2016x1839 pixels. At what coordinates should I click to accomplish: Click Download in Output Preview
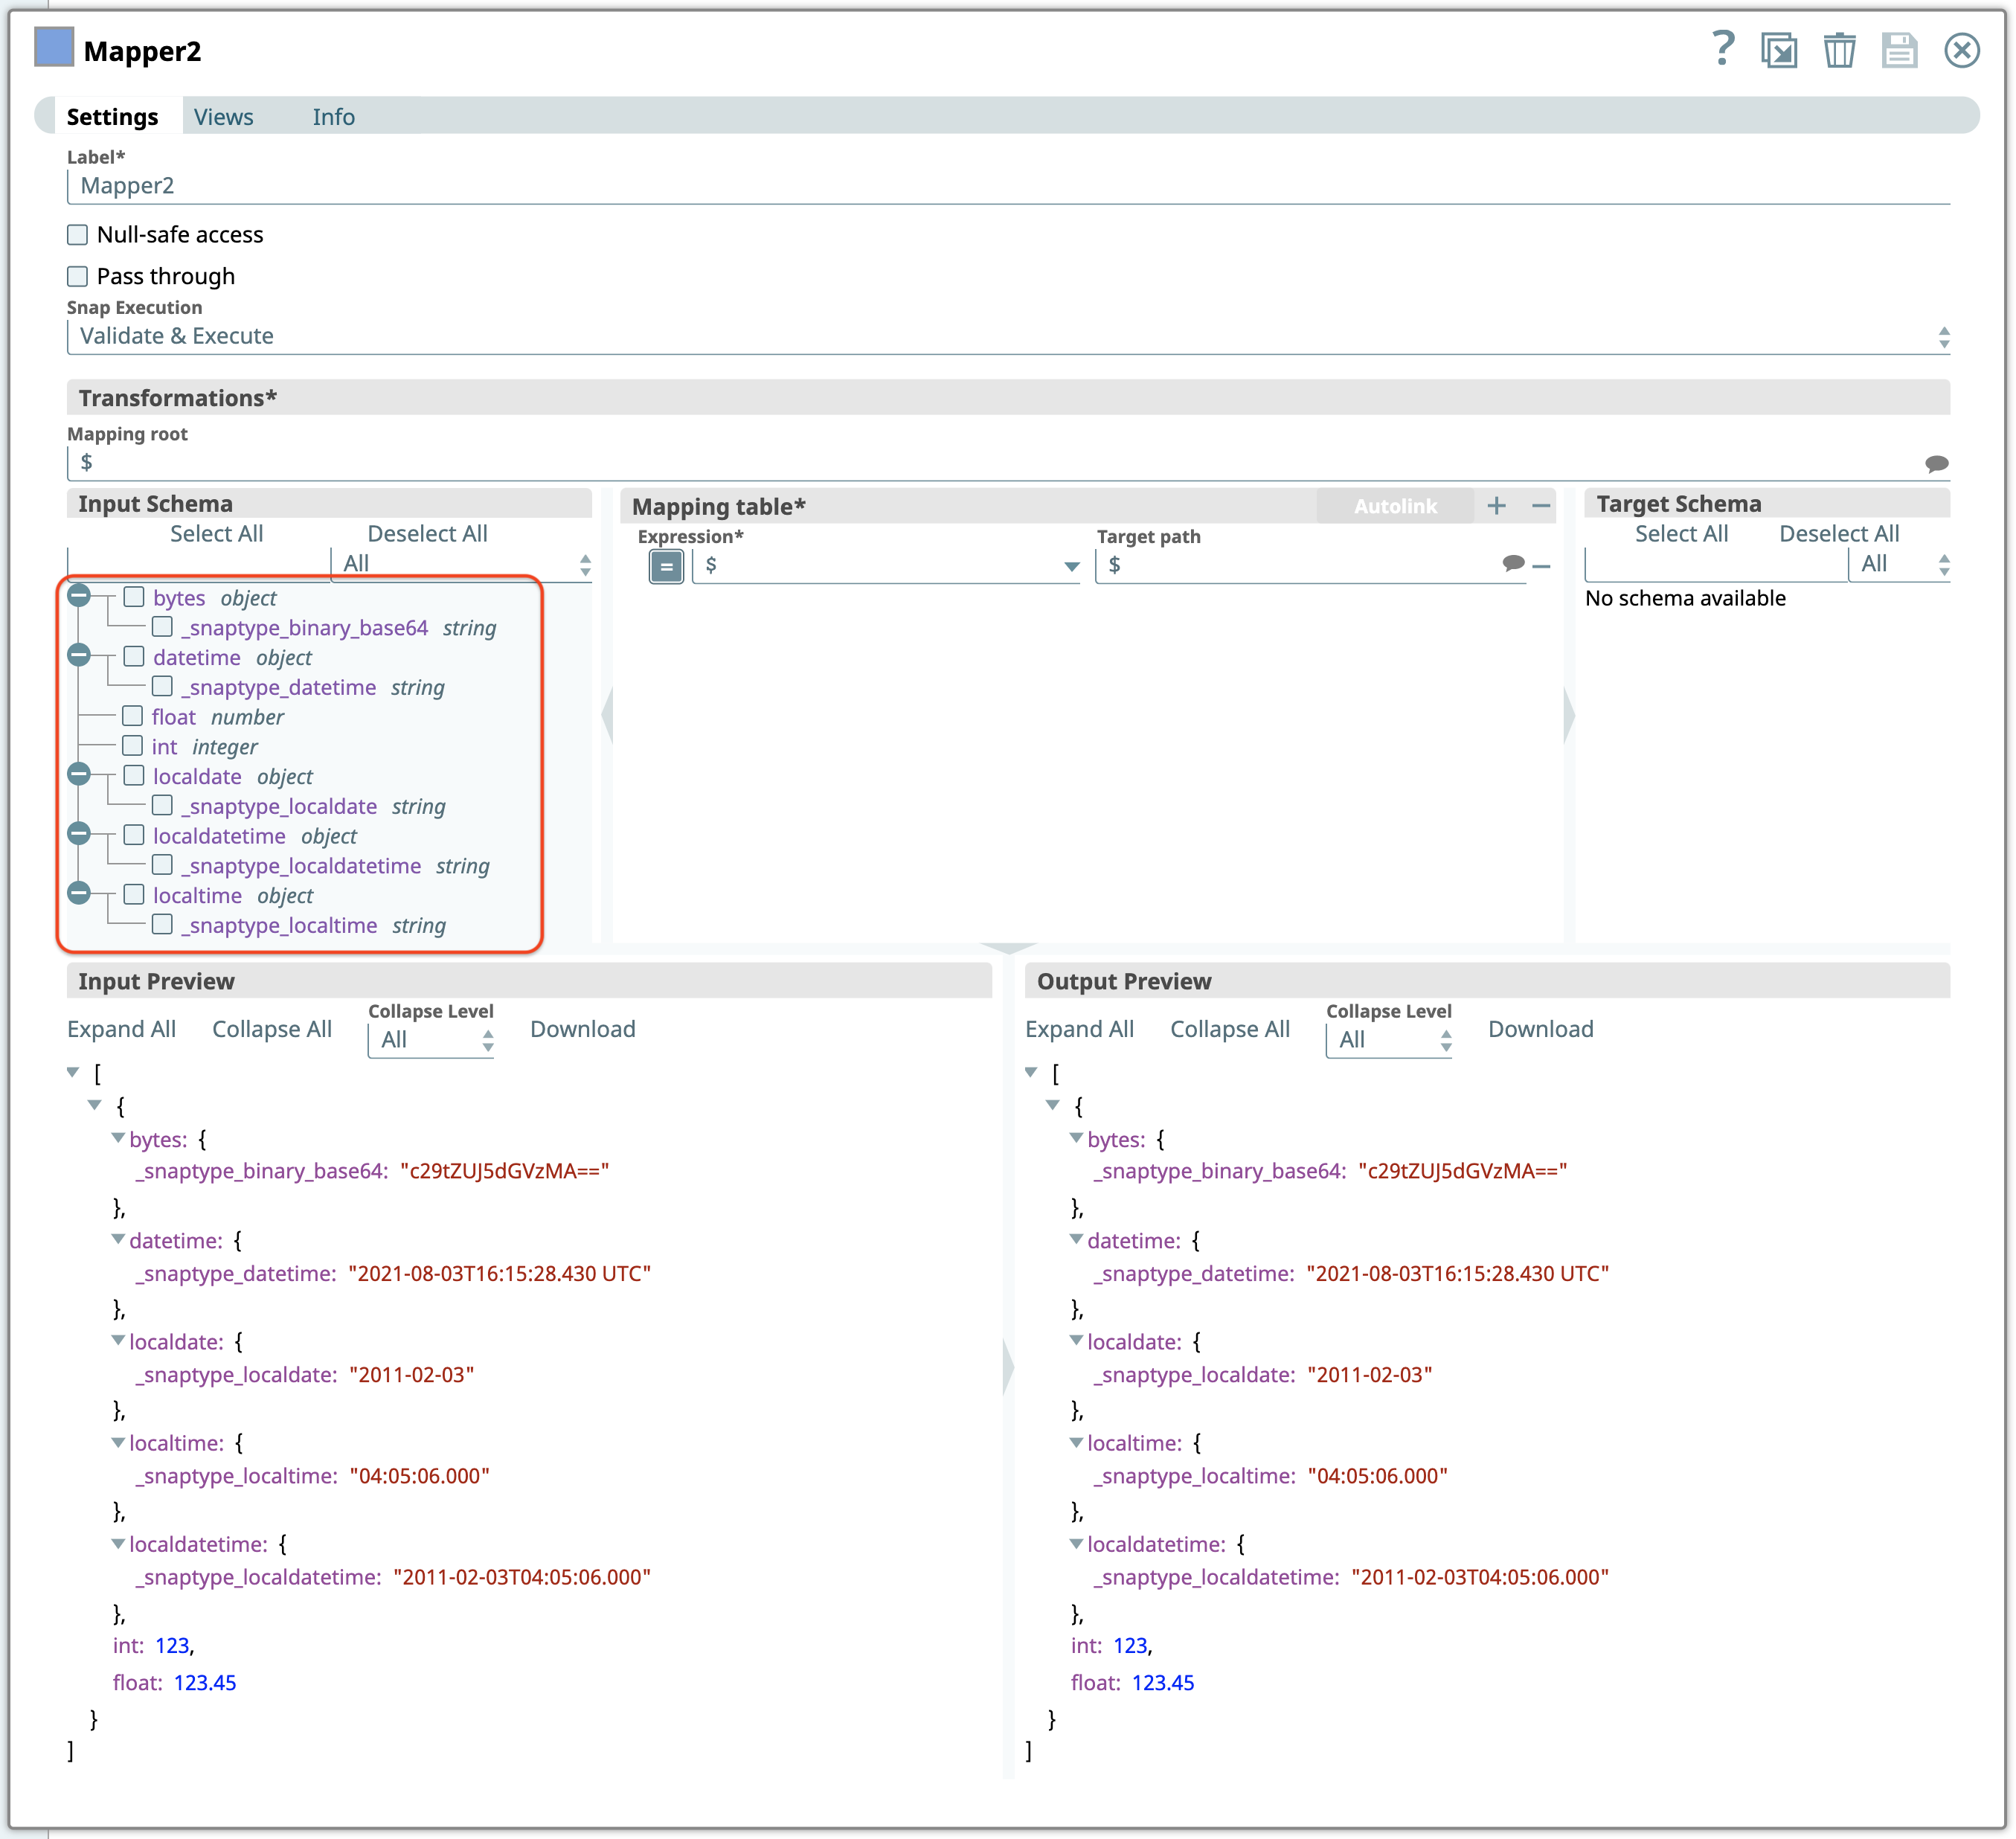[x=1540, y=1029]
